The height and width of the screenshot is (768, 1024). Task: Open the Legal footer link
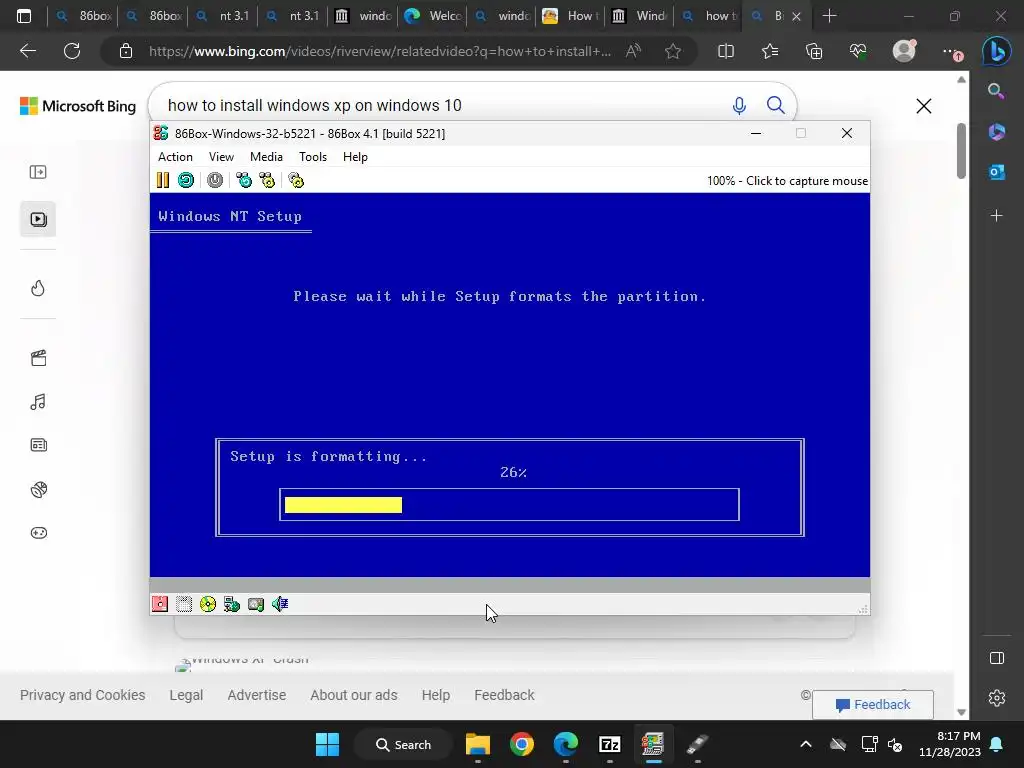tap(186, 695)
